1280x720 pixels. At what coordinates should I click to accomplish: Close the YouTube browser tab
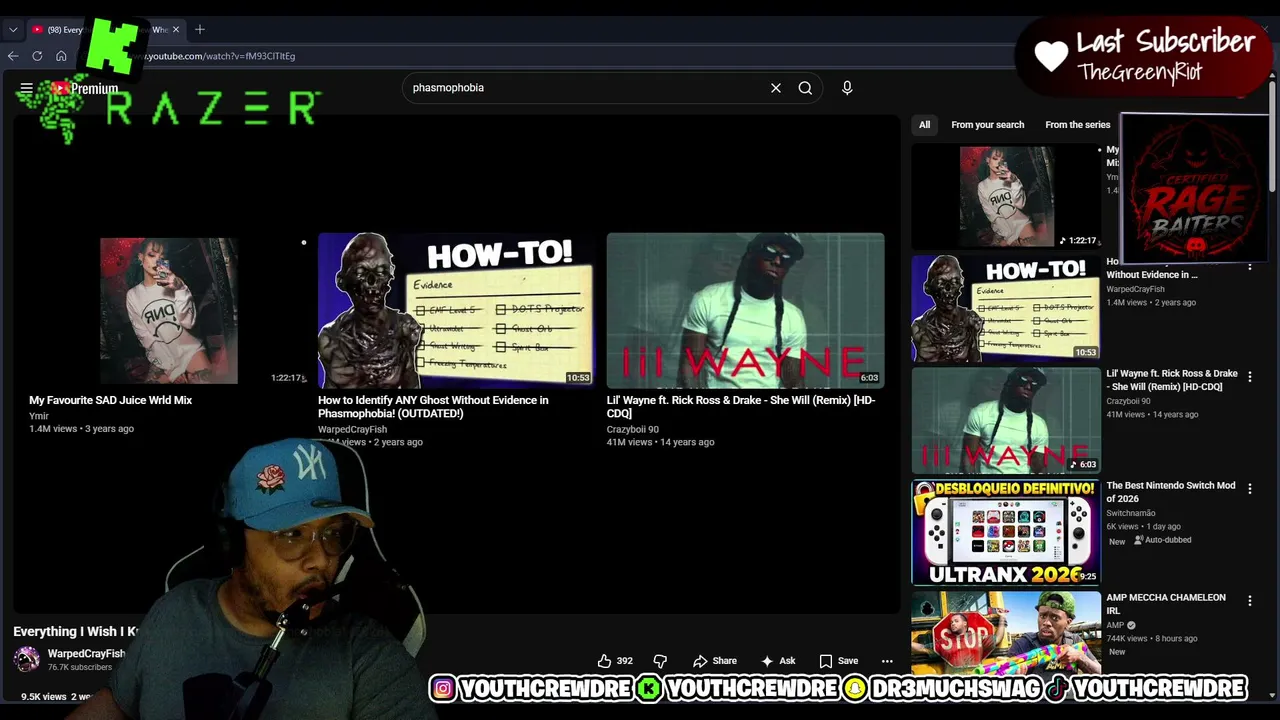(x=176, y=30)
